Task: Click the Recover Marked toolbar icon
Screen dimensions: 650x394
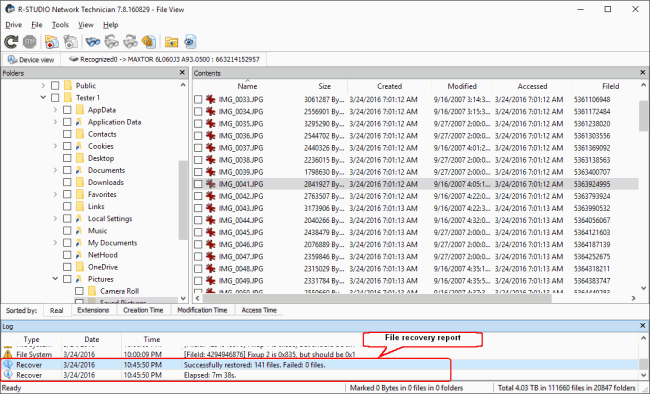Action: point(70,41)
